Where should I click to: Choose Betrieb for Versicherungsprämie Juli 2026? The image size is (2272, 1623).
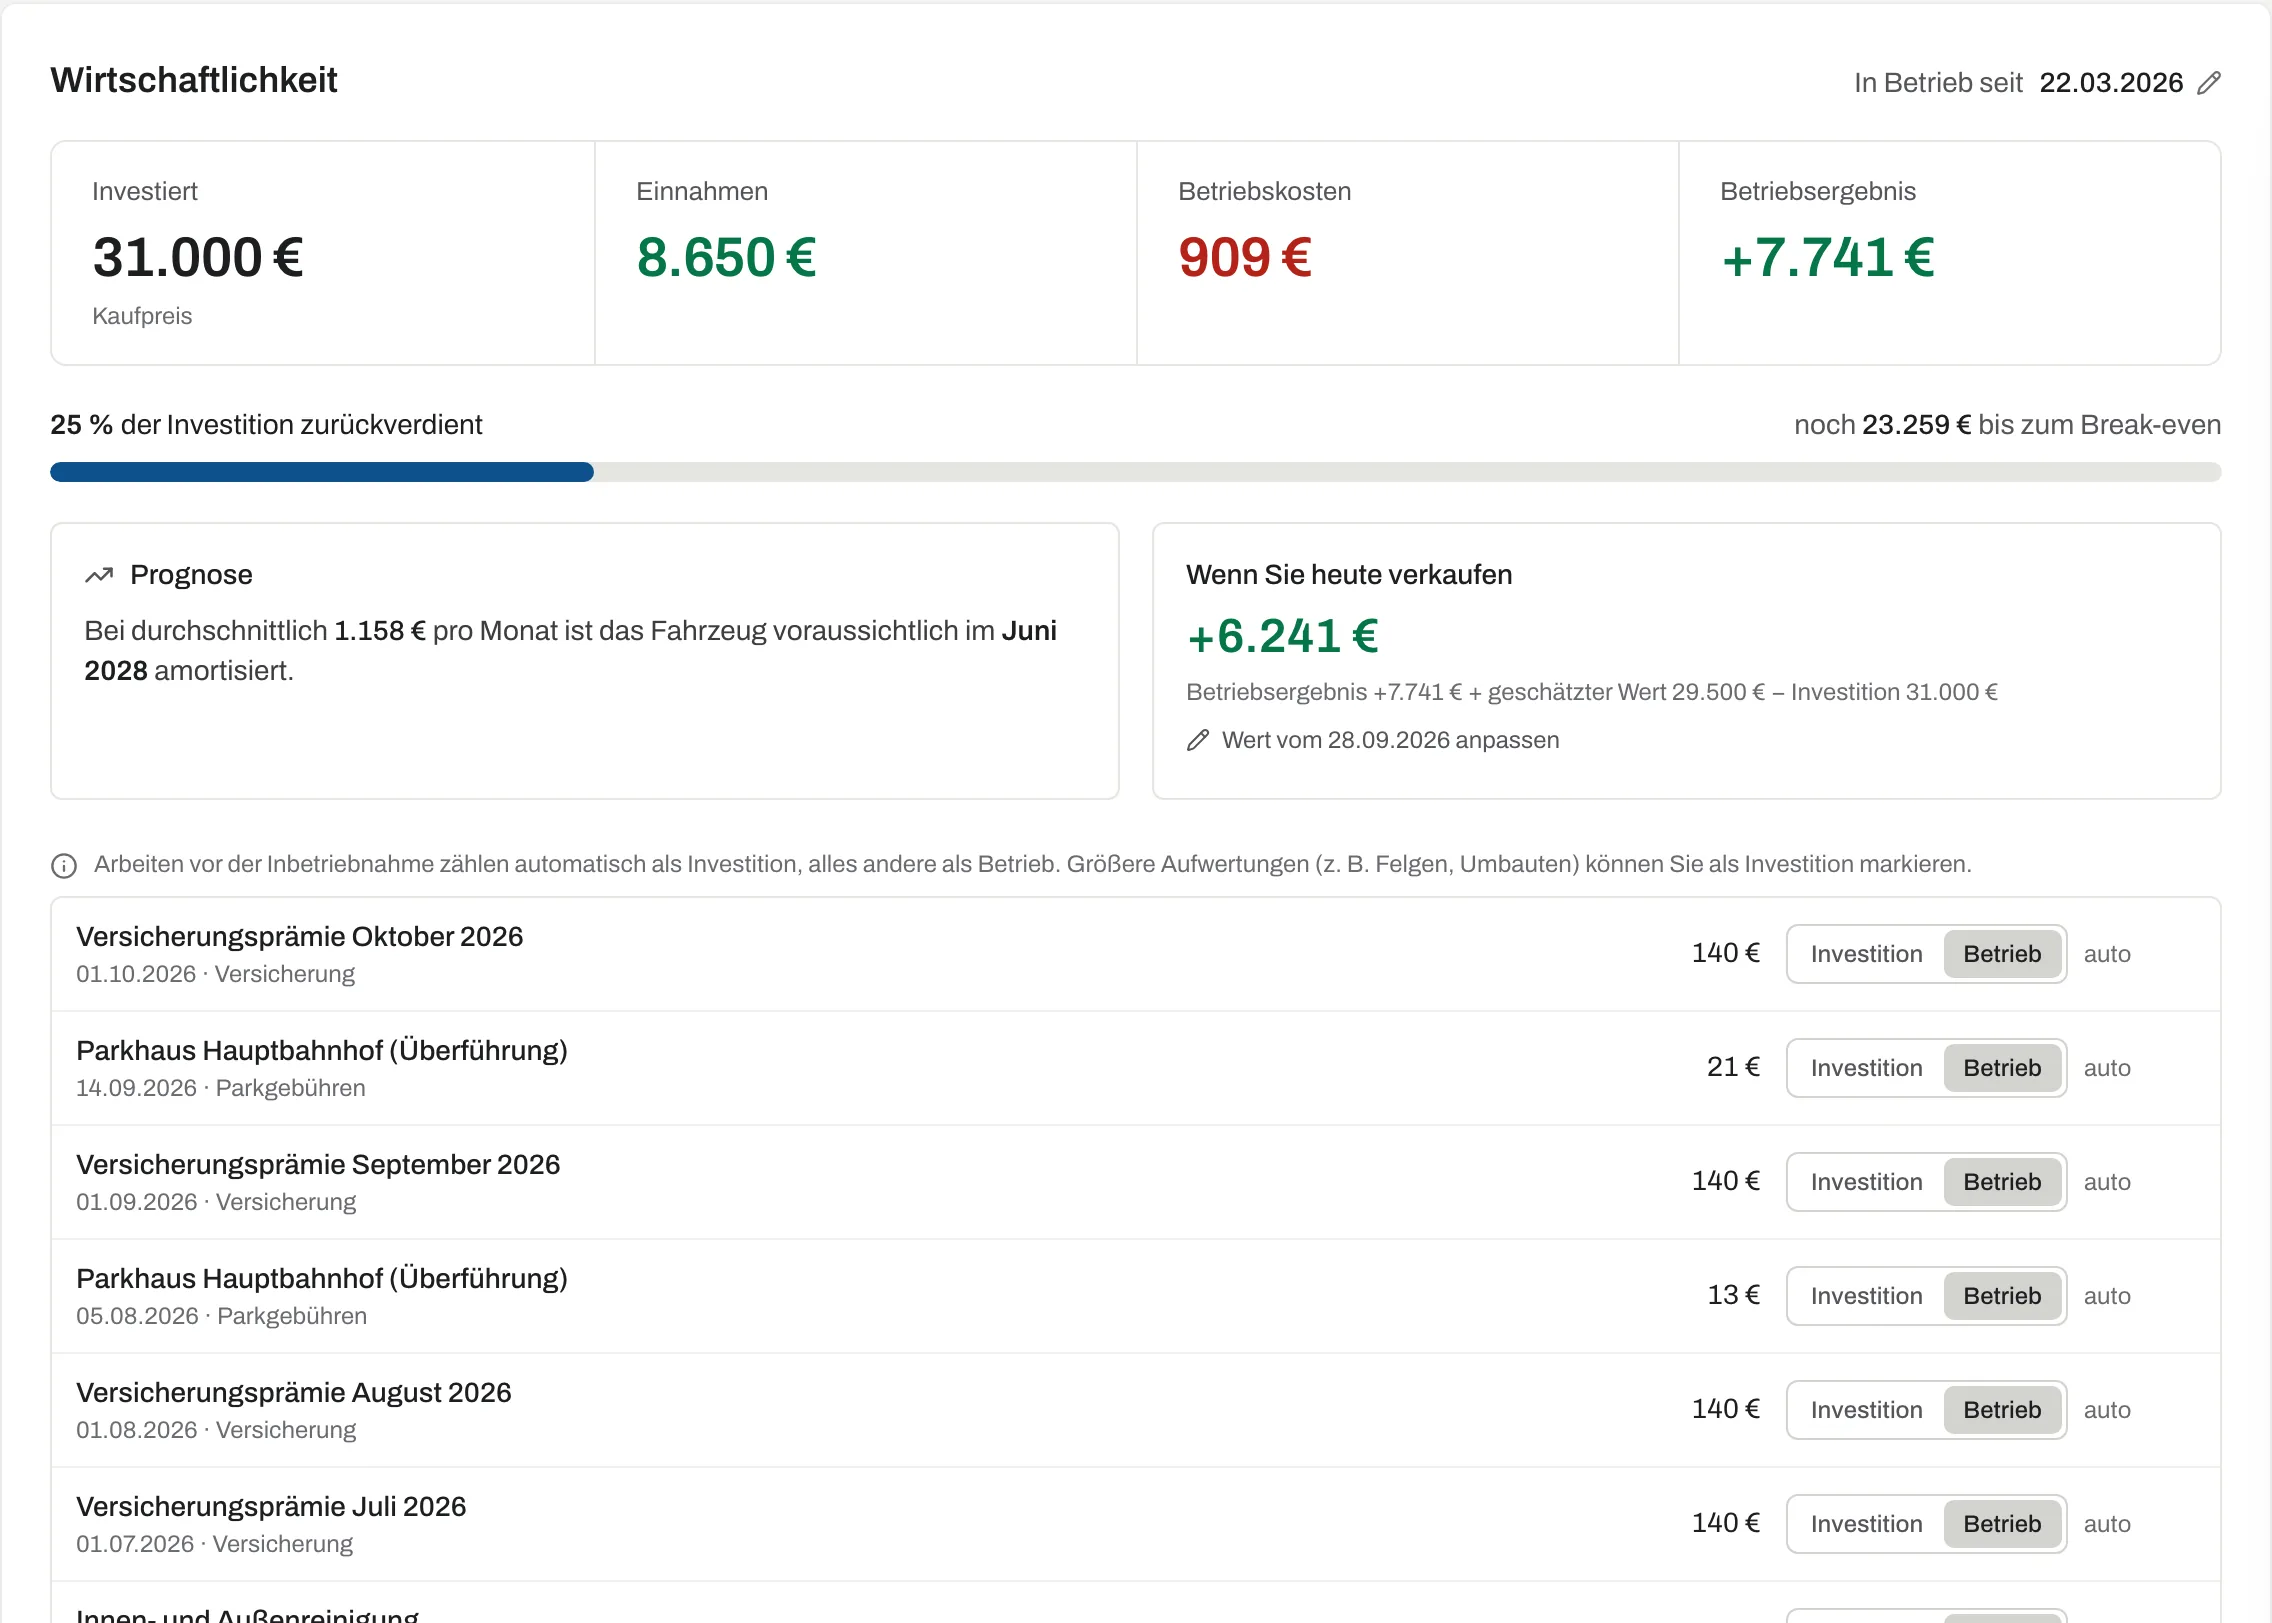(2002, 1524)
